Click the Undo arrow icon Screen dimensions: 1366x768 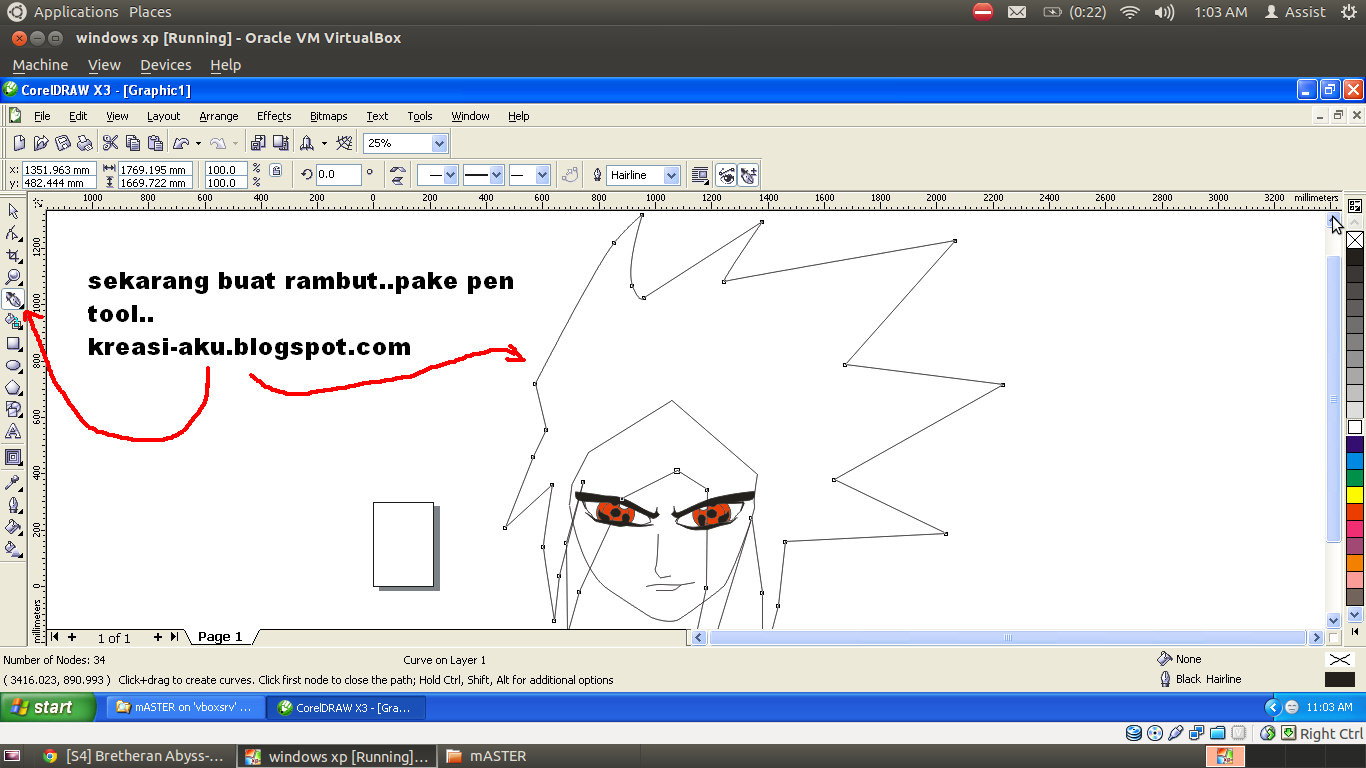(x=181, y=143)
